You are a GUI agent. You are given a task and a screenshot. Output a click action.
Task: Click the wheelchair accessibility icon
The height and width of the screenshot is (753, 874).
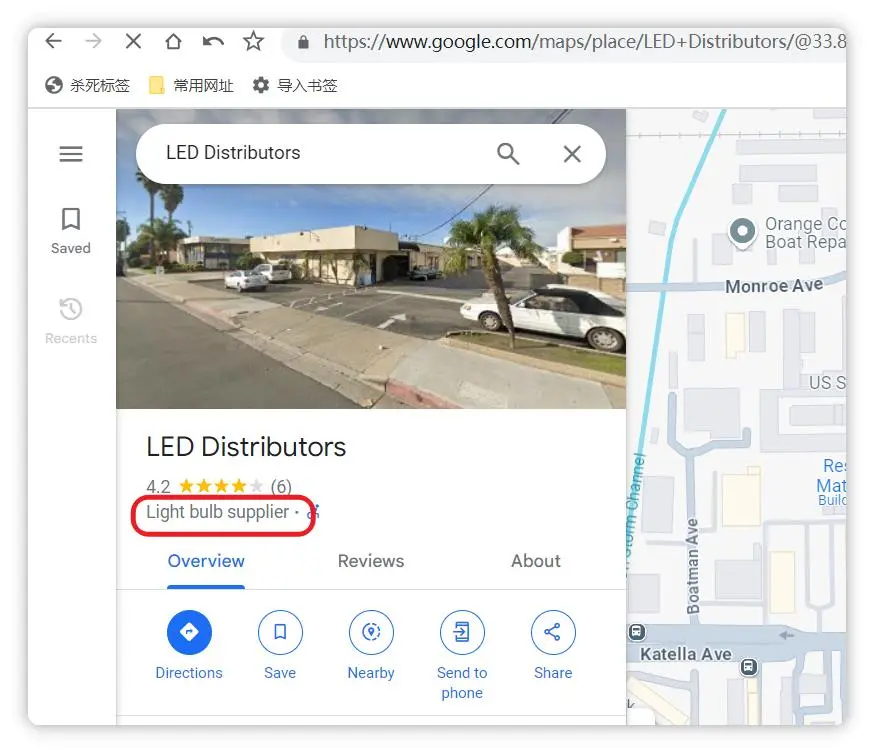[314, 512]
